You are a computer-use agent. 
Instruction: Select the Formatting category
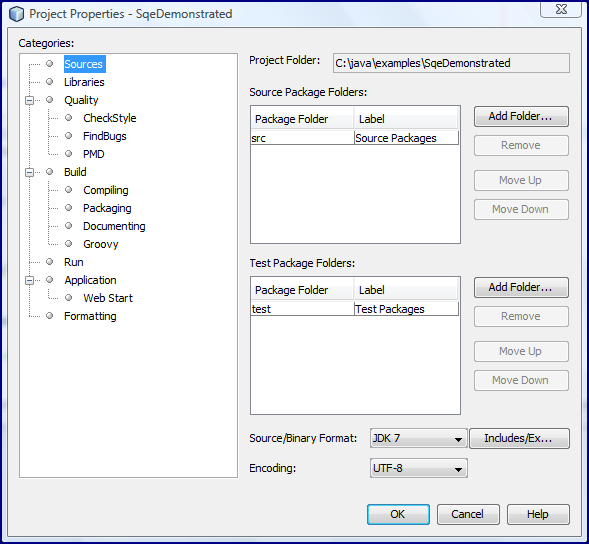(x=90, y=316)
